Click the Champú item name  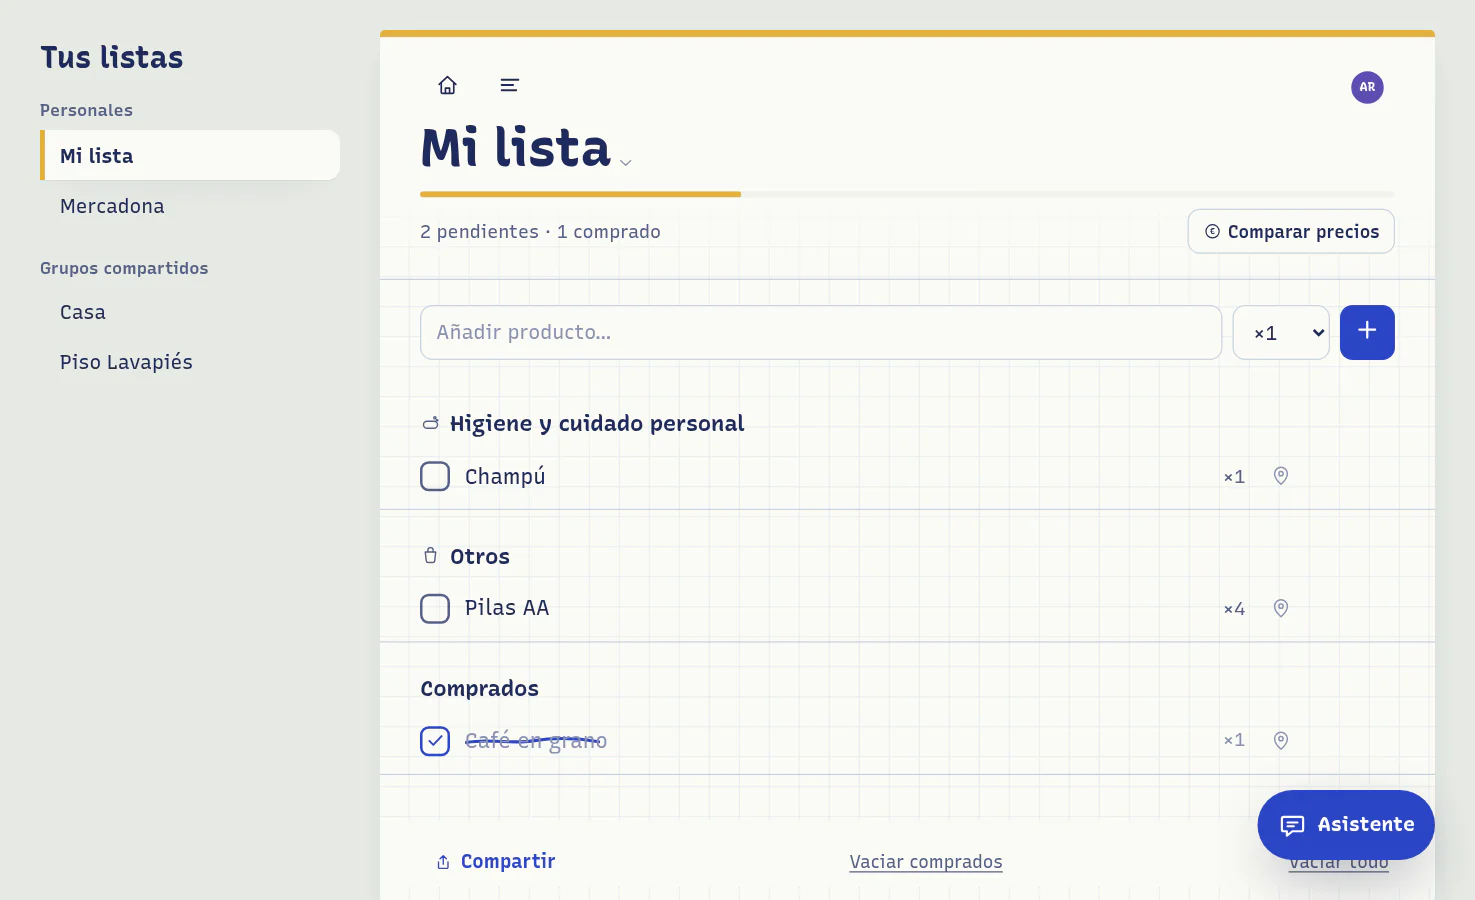[x=505, y=477]
